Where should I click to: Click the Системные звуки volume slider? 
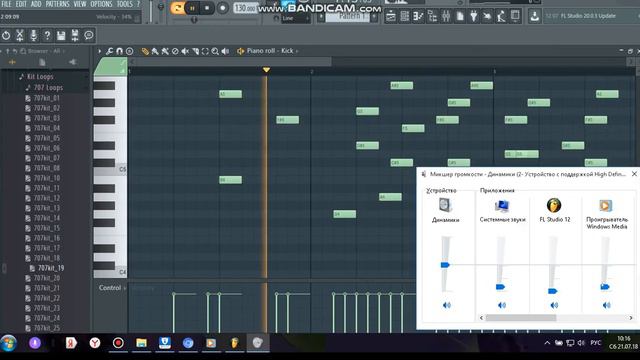point(500,287)
